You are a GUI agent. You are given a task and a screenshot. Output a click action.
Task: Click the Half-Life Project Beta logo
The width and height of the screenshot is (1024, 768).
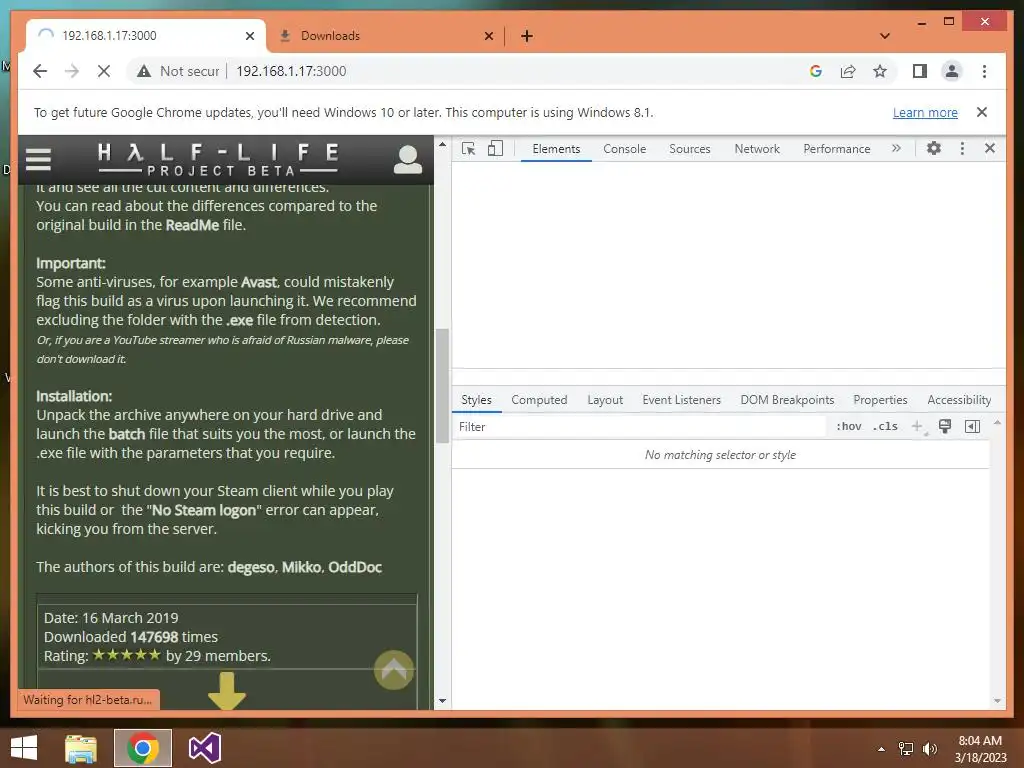click(217, 160)
